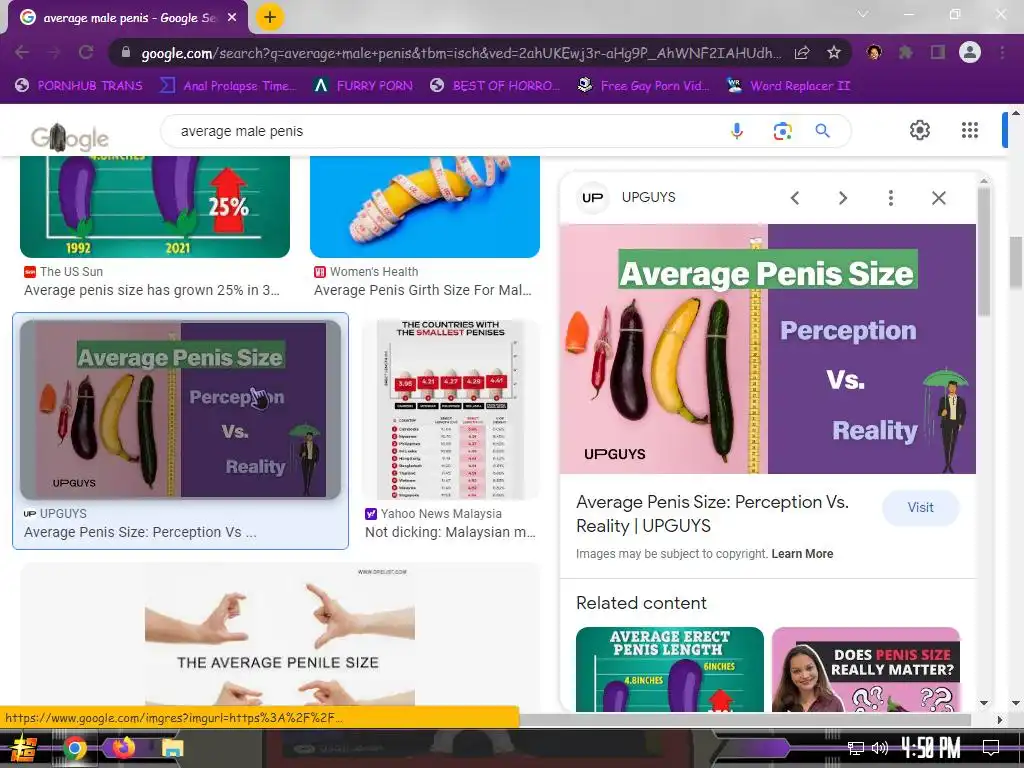Select the average penile size hands image
The image size is (1024, 768).
tap(280, 634)
